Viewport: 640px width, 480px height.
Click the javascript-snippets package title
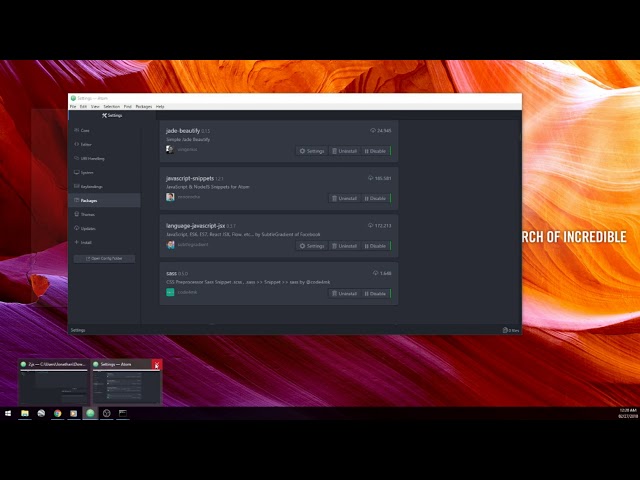click(x=190, y=178)
